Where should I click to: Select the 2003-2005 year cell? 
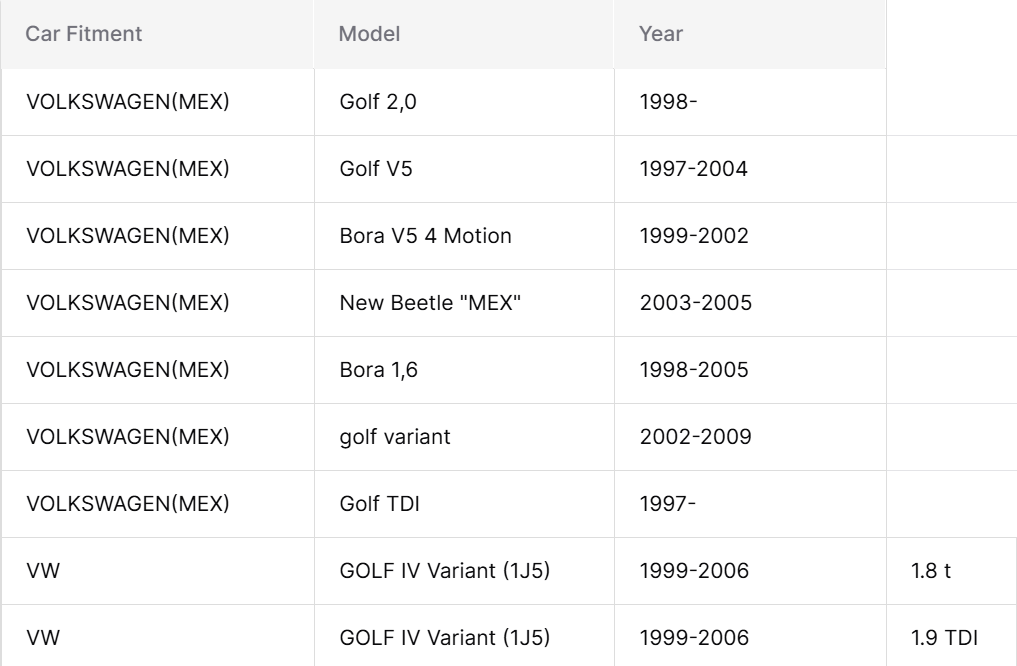[750, 303]
